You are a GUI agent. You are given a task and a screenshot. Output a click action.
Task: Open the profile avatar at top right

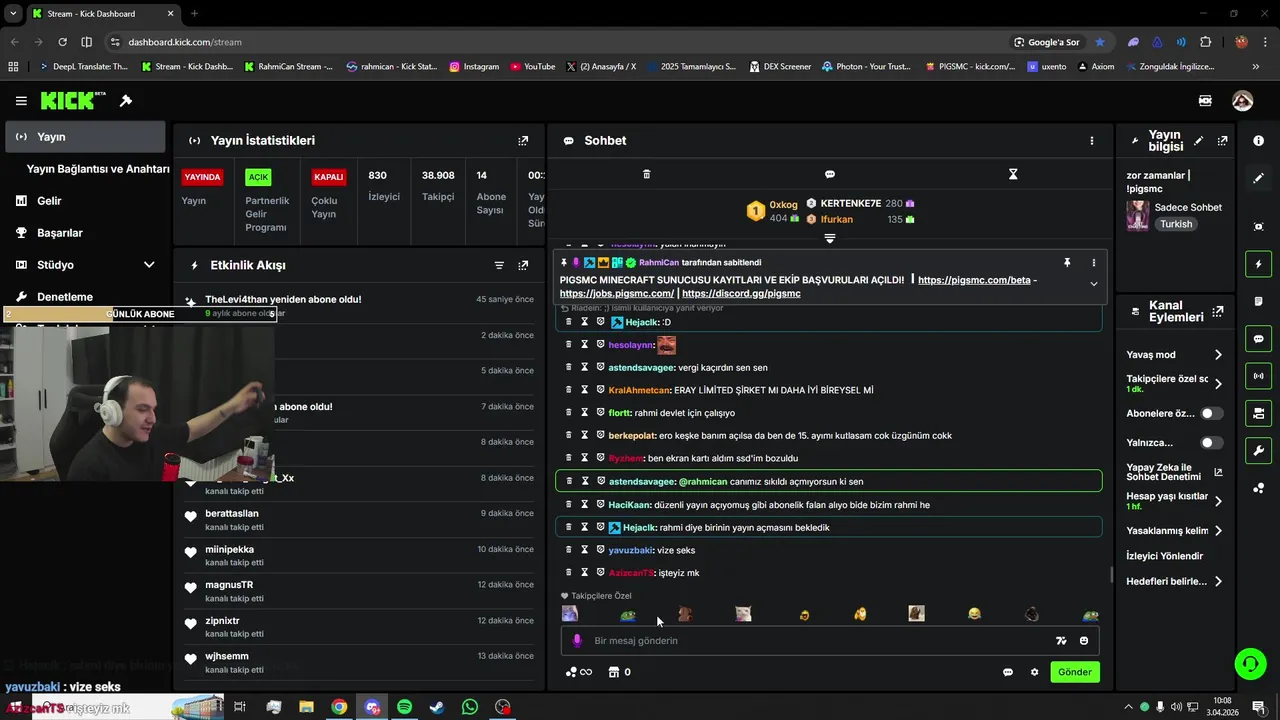pos(1242,101)
